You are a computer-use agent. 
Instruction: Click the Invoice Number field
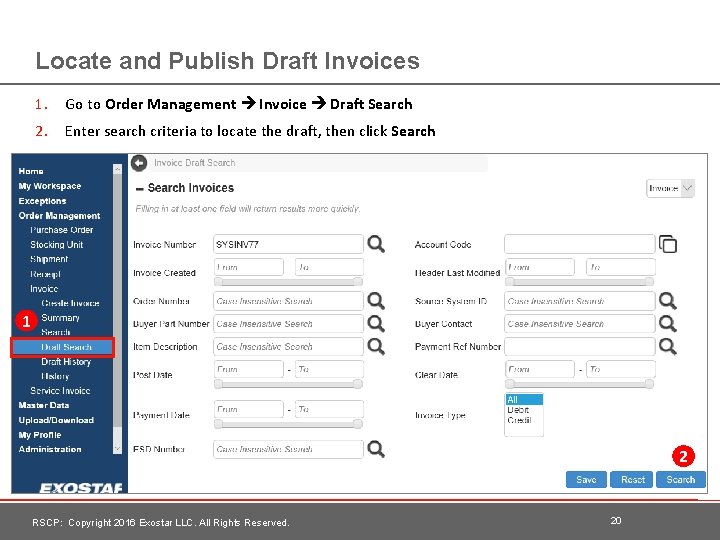288,244
